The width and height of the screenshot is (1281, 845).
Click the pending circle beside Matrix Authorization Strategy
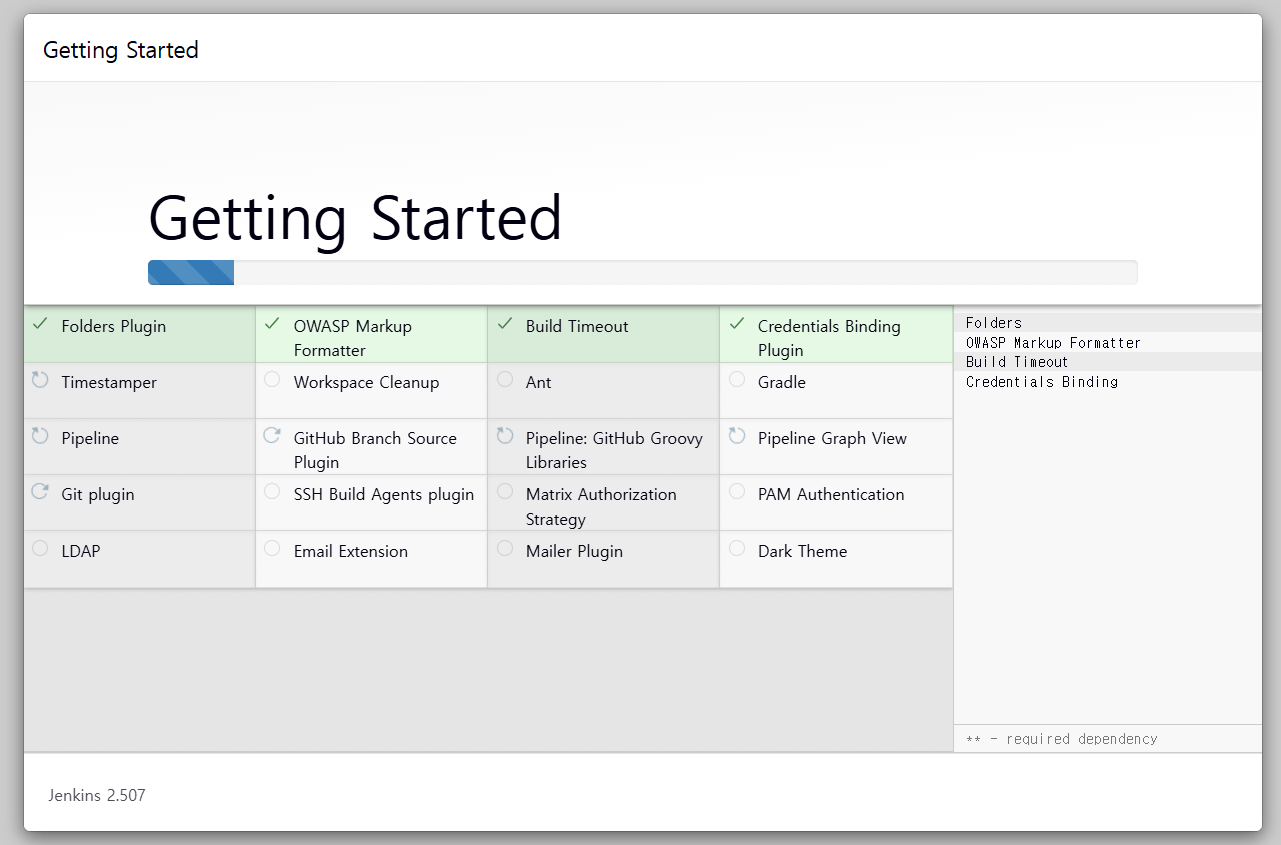(x=505, y=492)
